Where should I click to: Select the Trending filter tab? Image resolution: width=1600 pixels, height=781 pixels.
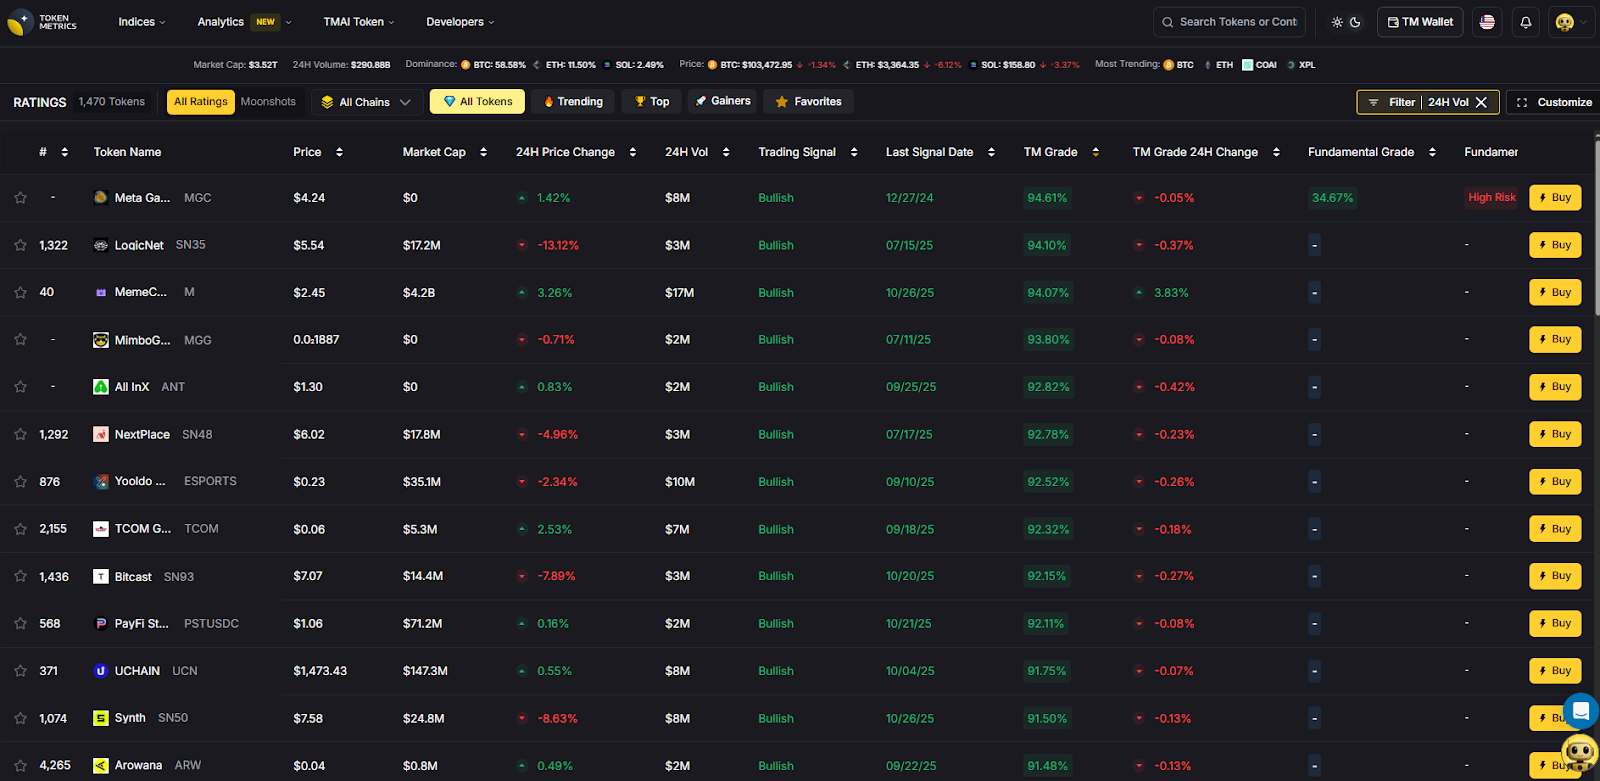click(572, 102)
